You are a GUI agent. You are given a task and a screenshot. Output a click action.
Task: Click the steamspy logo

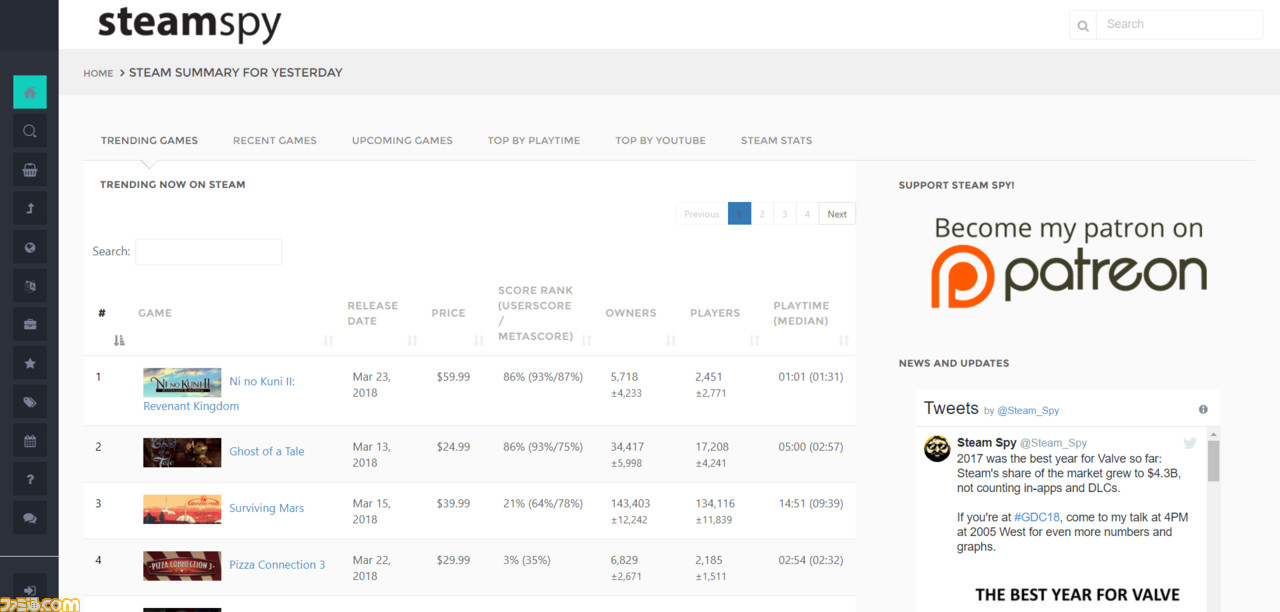189,23
